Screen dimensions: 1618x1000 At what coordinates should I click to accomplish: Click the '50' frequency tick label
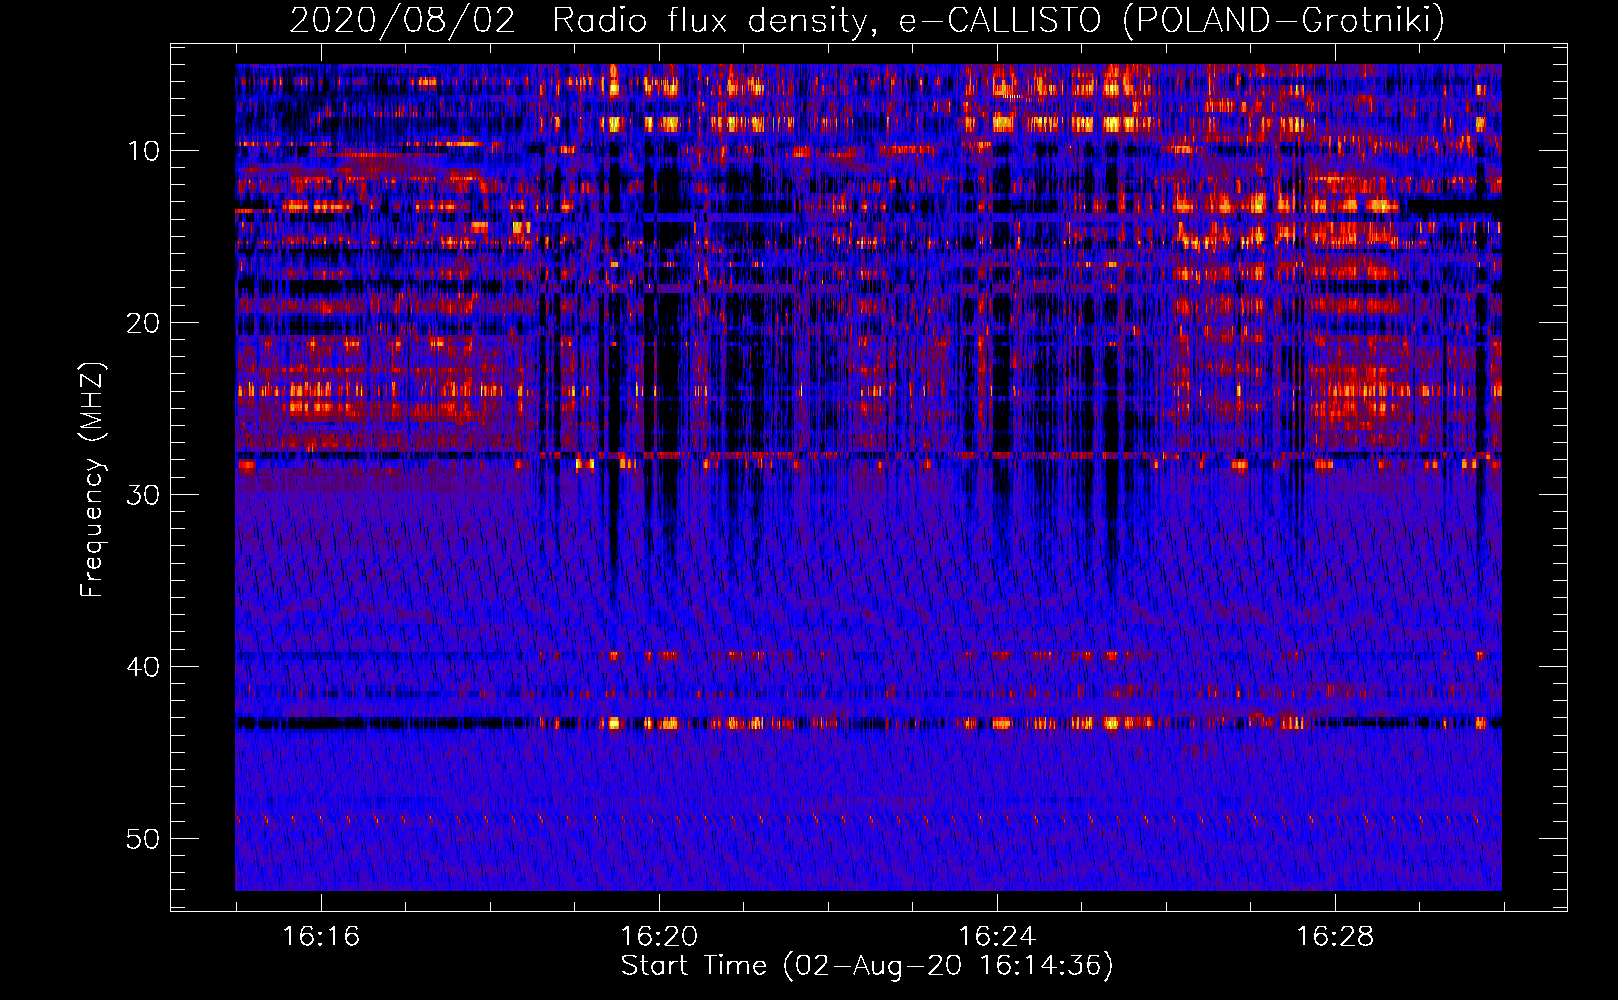[143, 839]
